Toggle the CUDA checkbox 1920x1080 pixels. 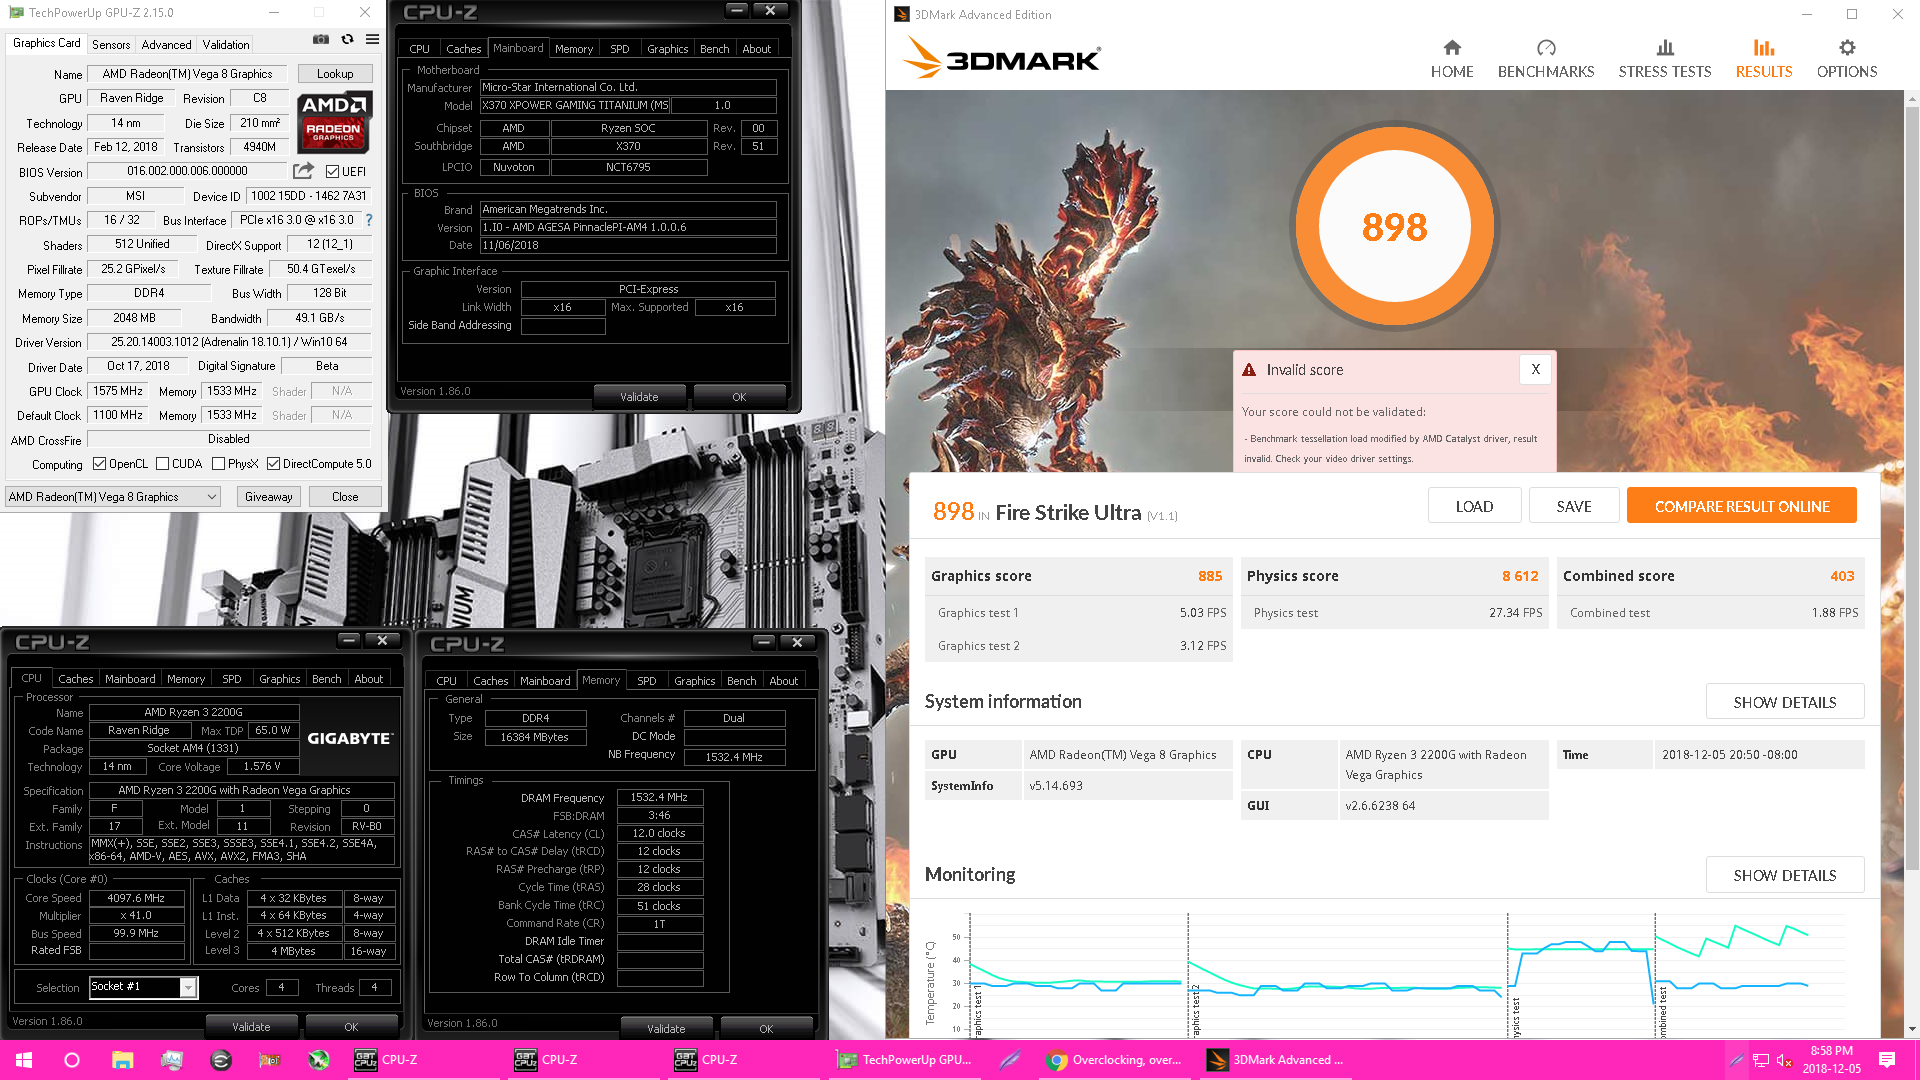(x=162, y=463)
